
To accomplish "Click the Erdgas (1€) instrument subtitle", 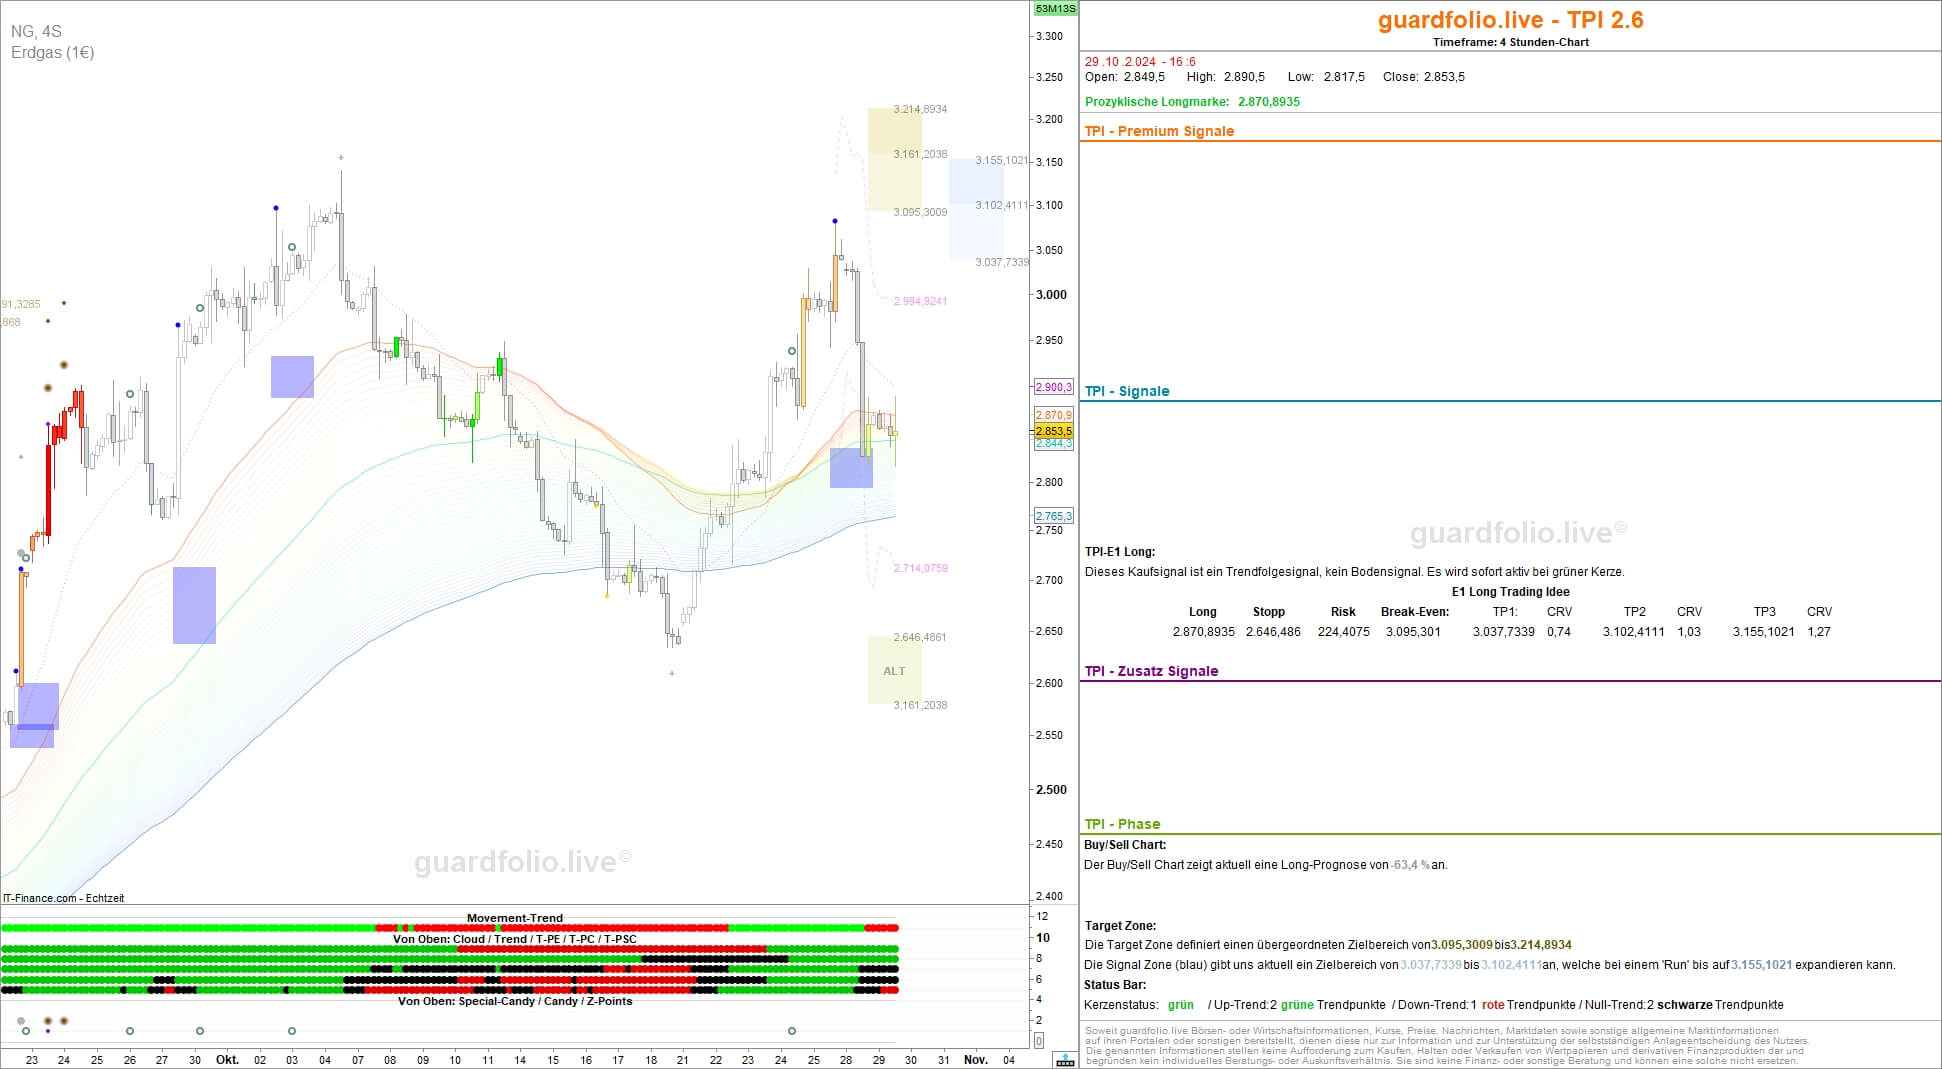I will pyautogui.click(x=53, y=52).
